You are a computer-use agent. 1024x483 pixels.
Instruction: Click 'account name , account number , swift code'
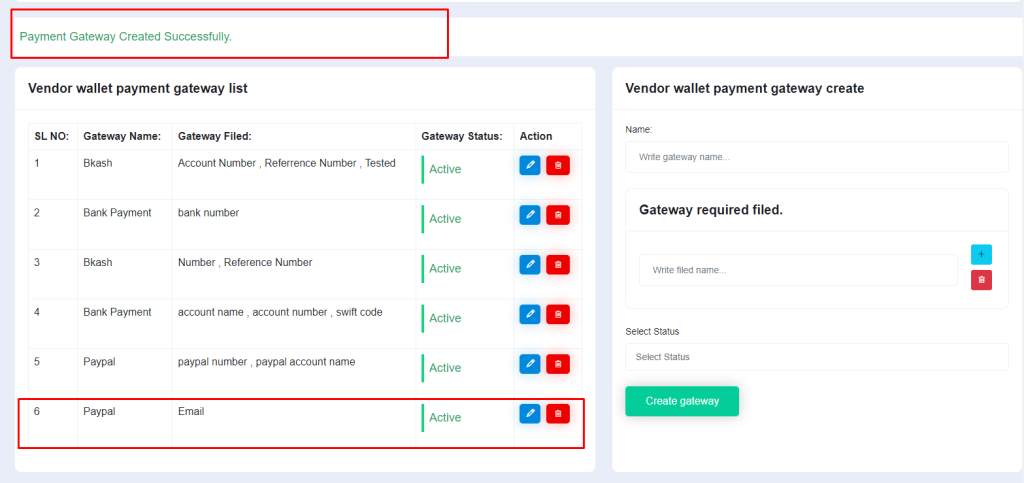(x=280, y=312)
